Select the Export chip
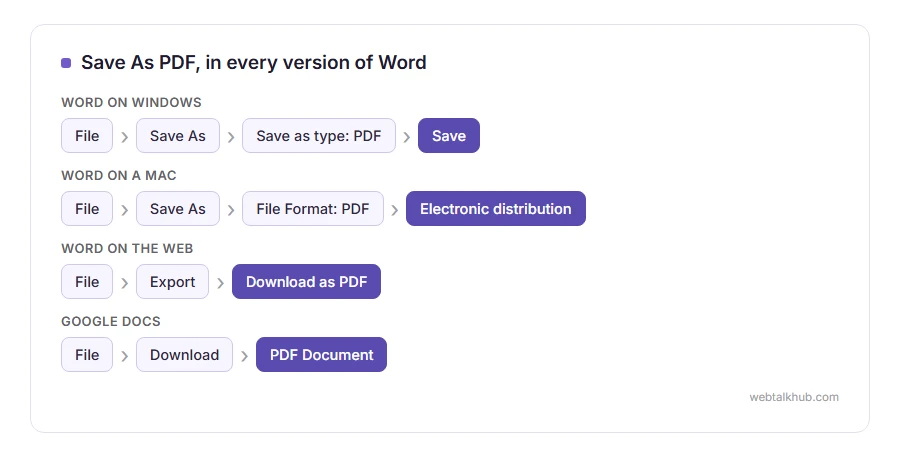 click(172, 281)
